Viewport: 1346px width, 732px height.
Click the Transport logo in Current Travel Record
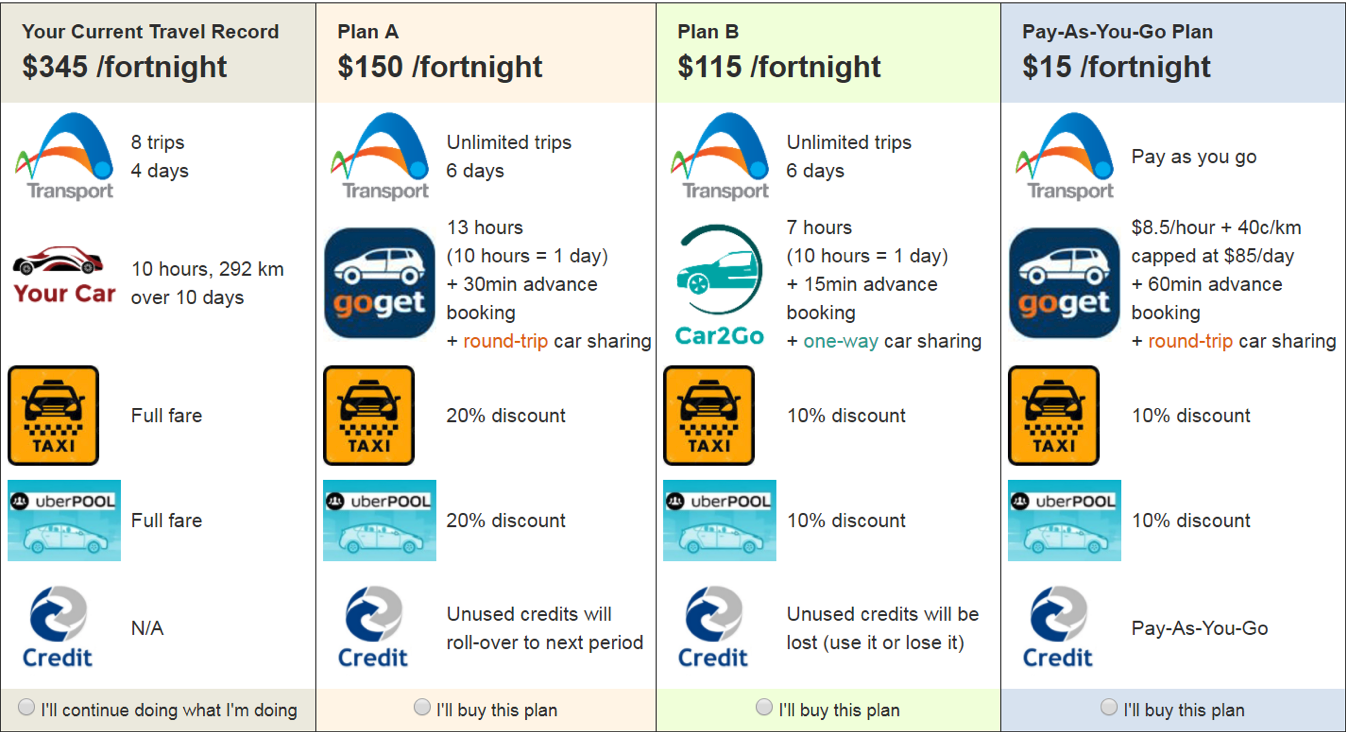[64, 157]
